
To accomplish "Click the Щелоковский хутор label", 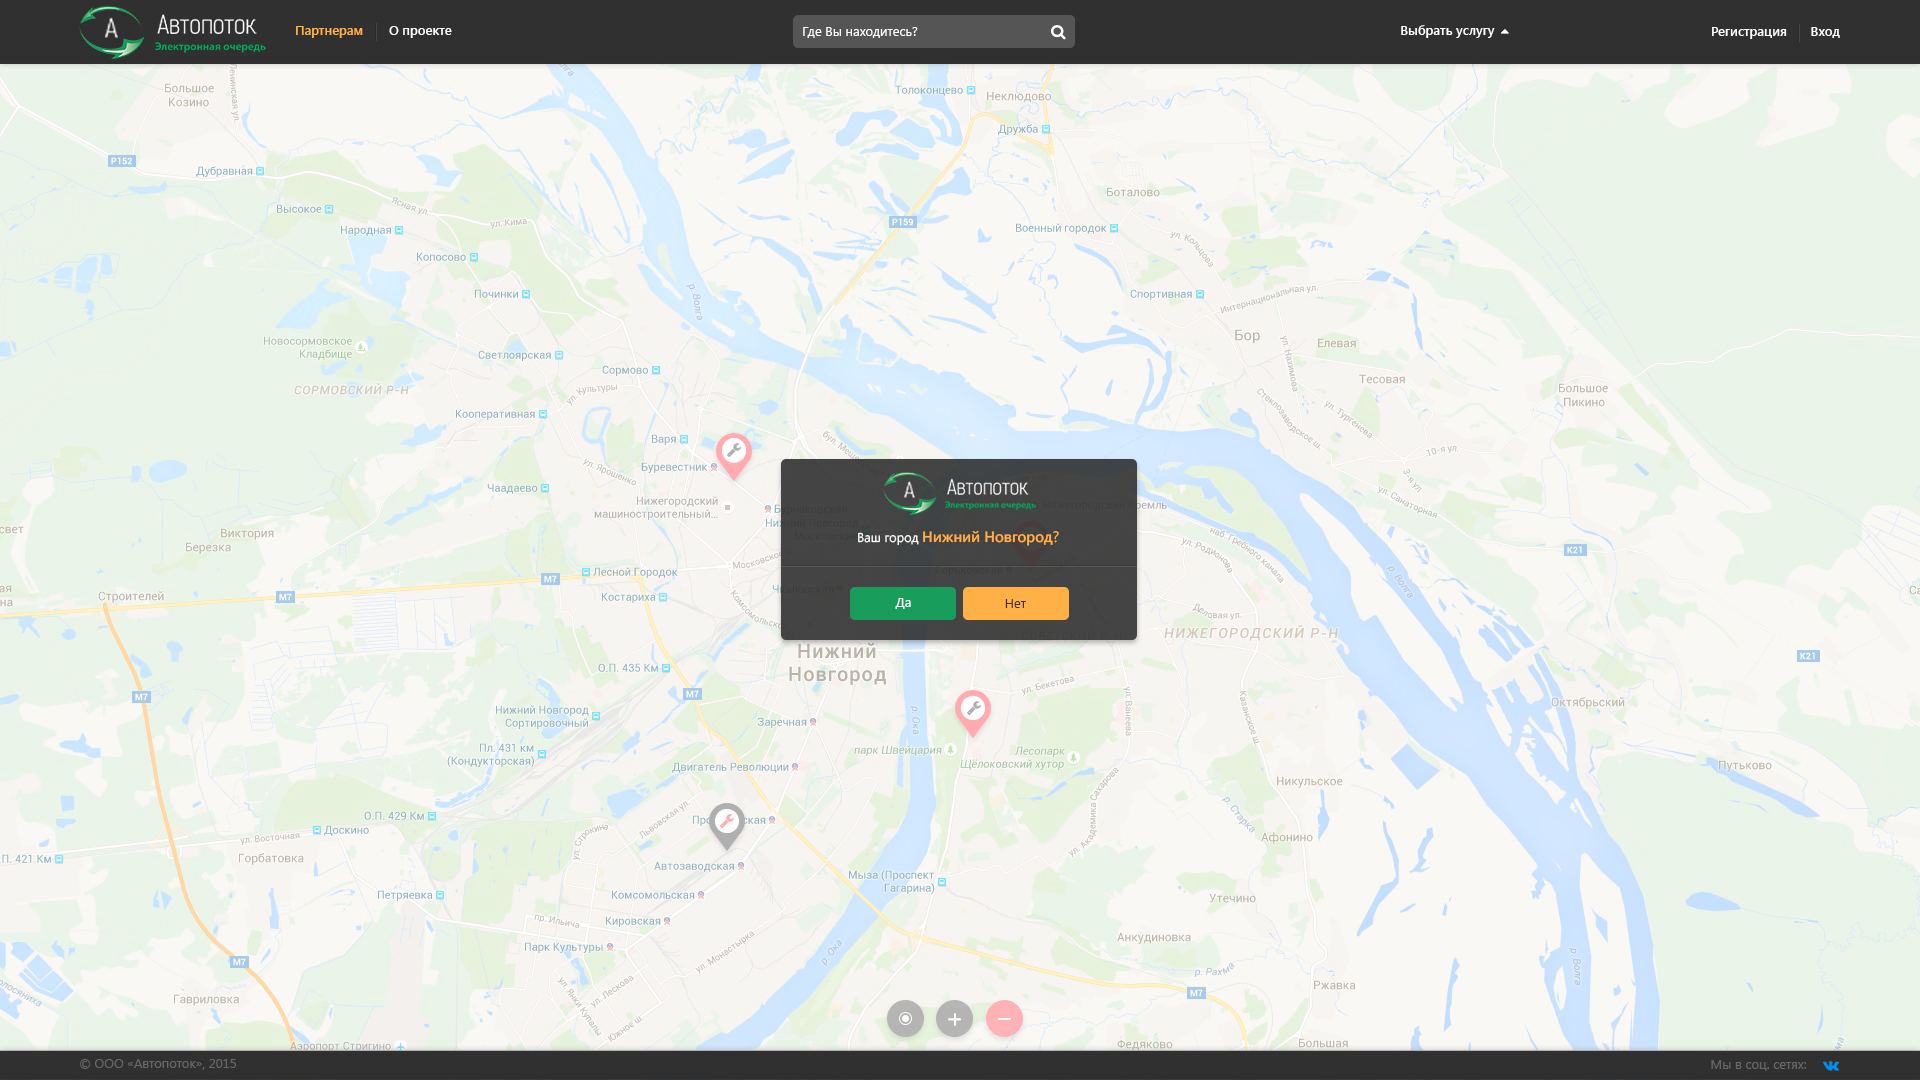I will tap(1012, 764).
